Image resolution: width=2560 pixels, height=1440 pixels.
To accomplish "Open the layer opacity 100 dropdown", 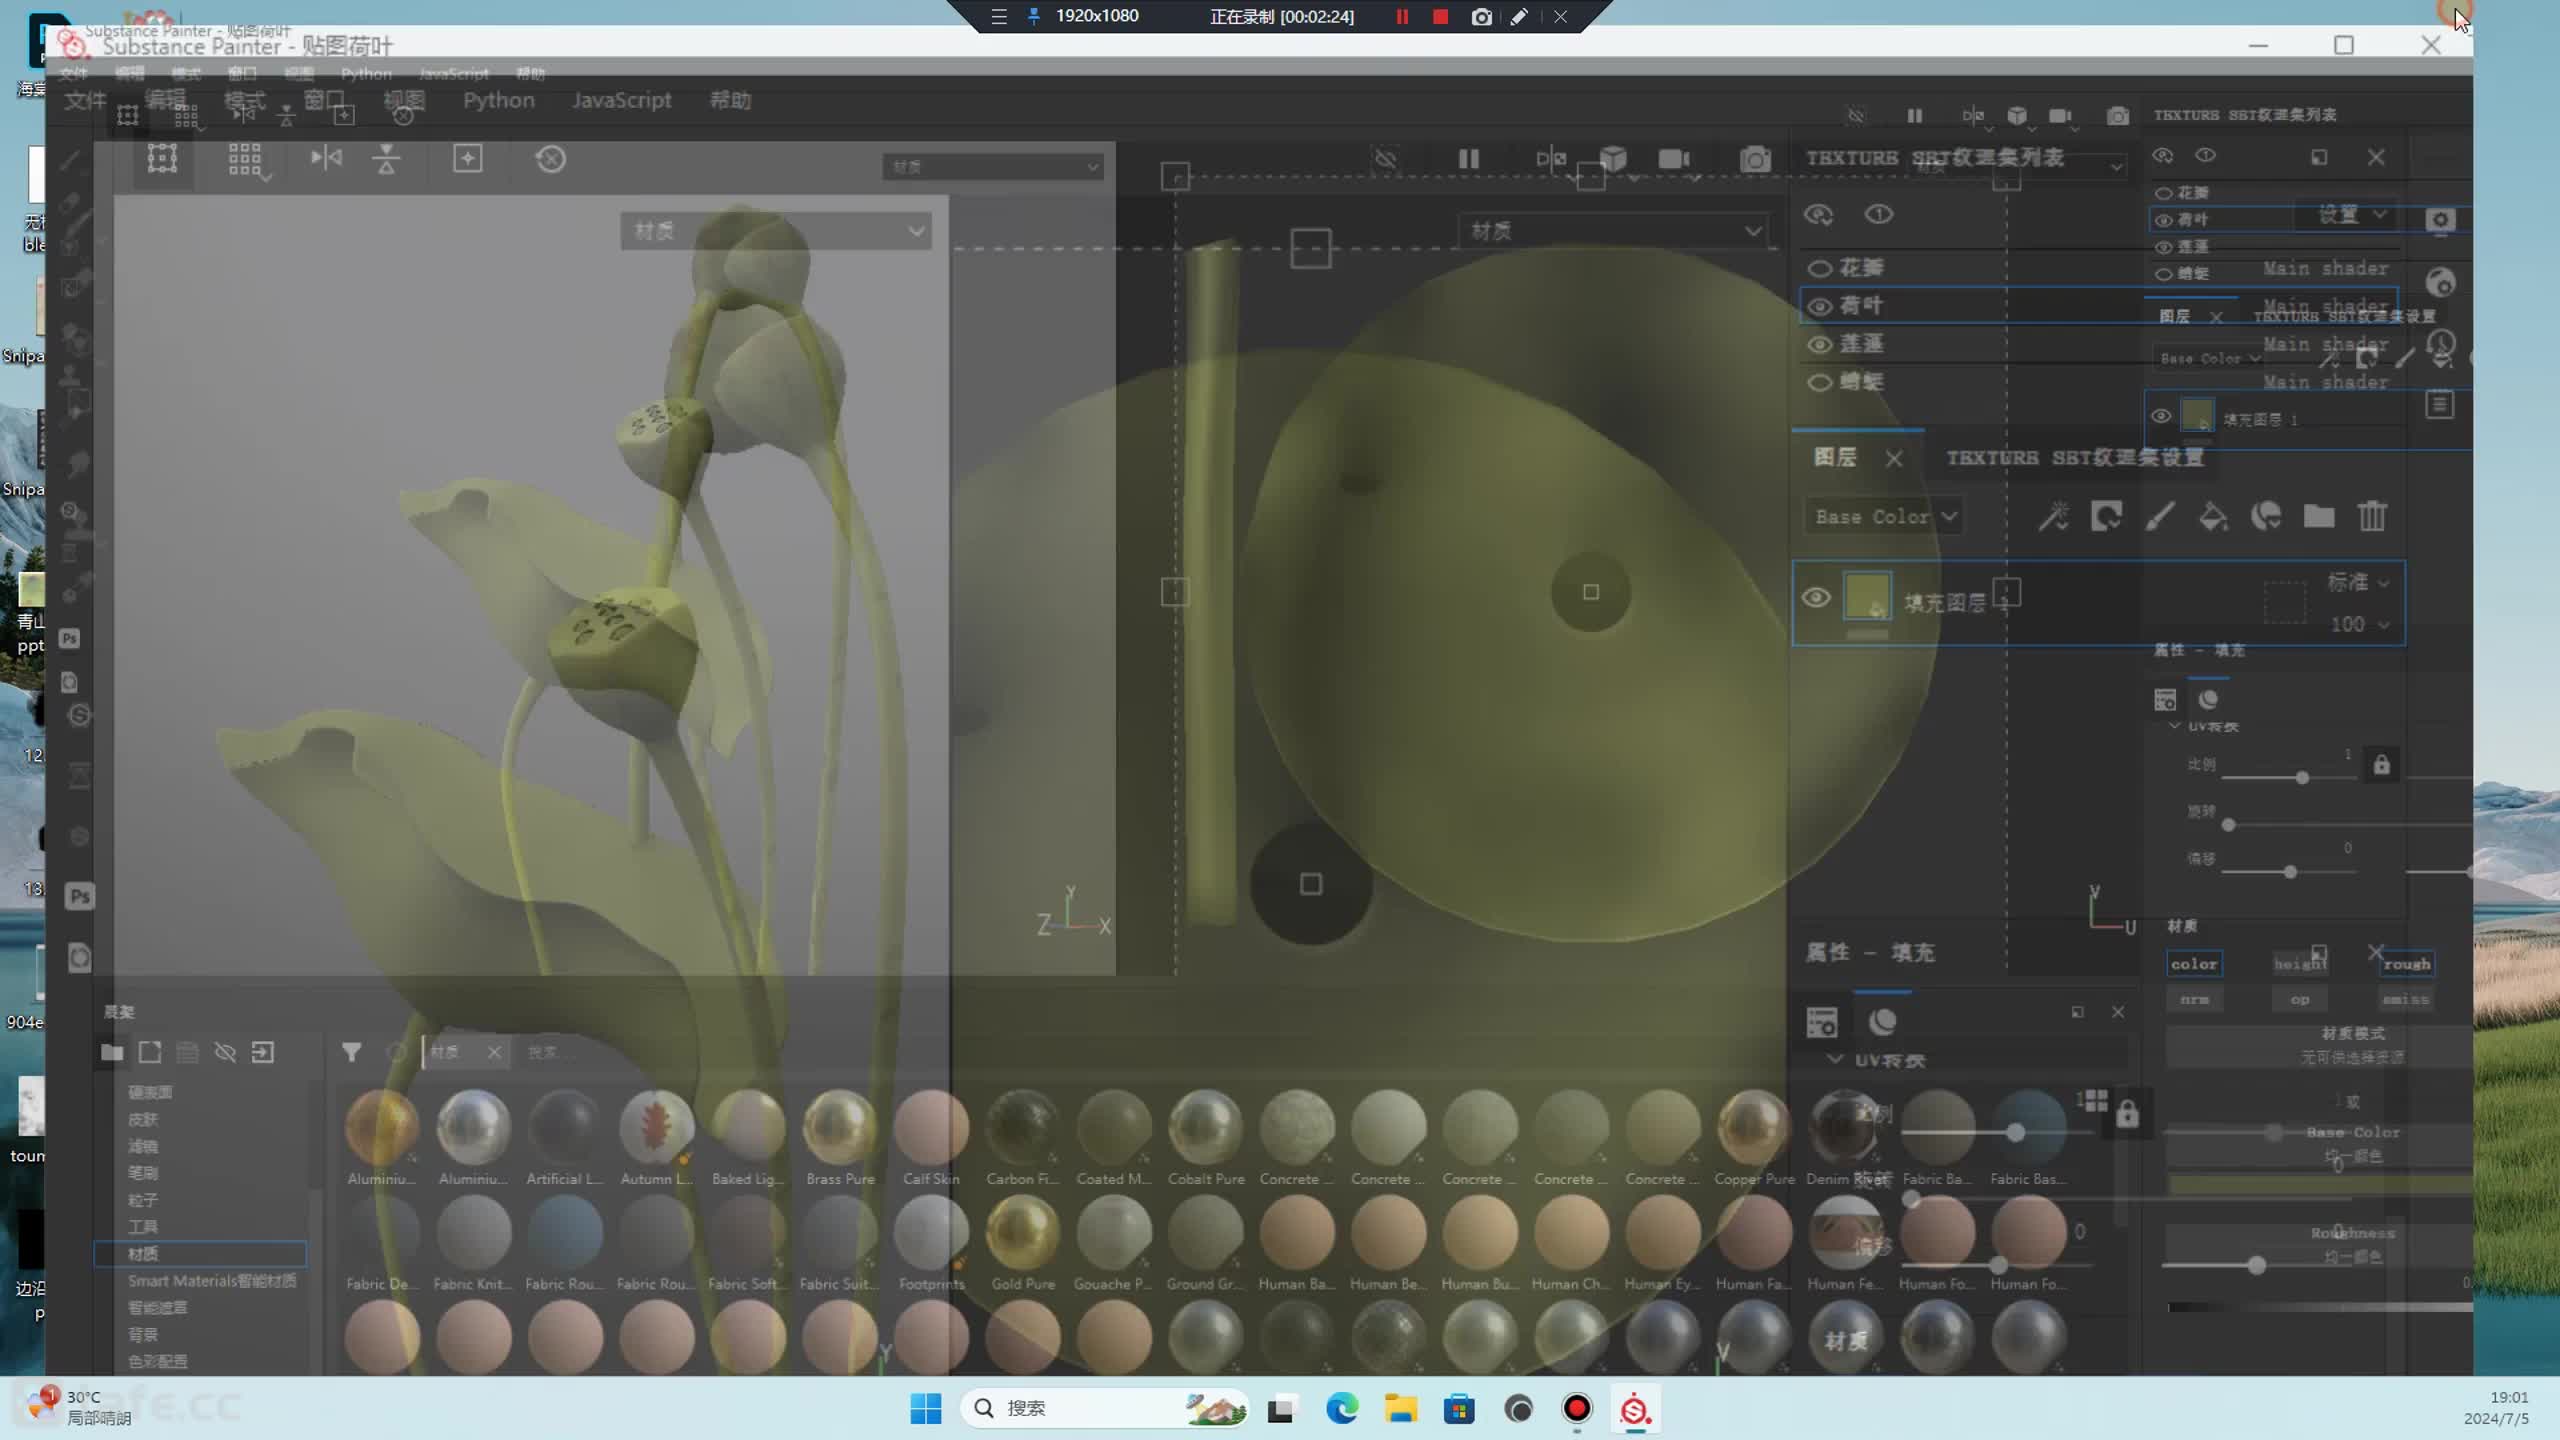I will point(2360,624).
